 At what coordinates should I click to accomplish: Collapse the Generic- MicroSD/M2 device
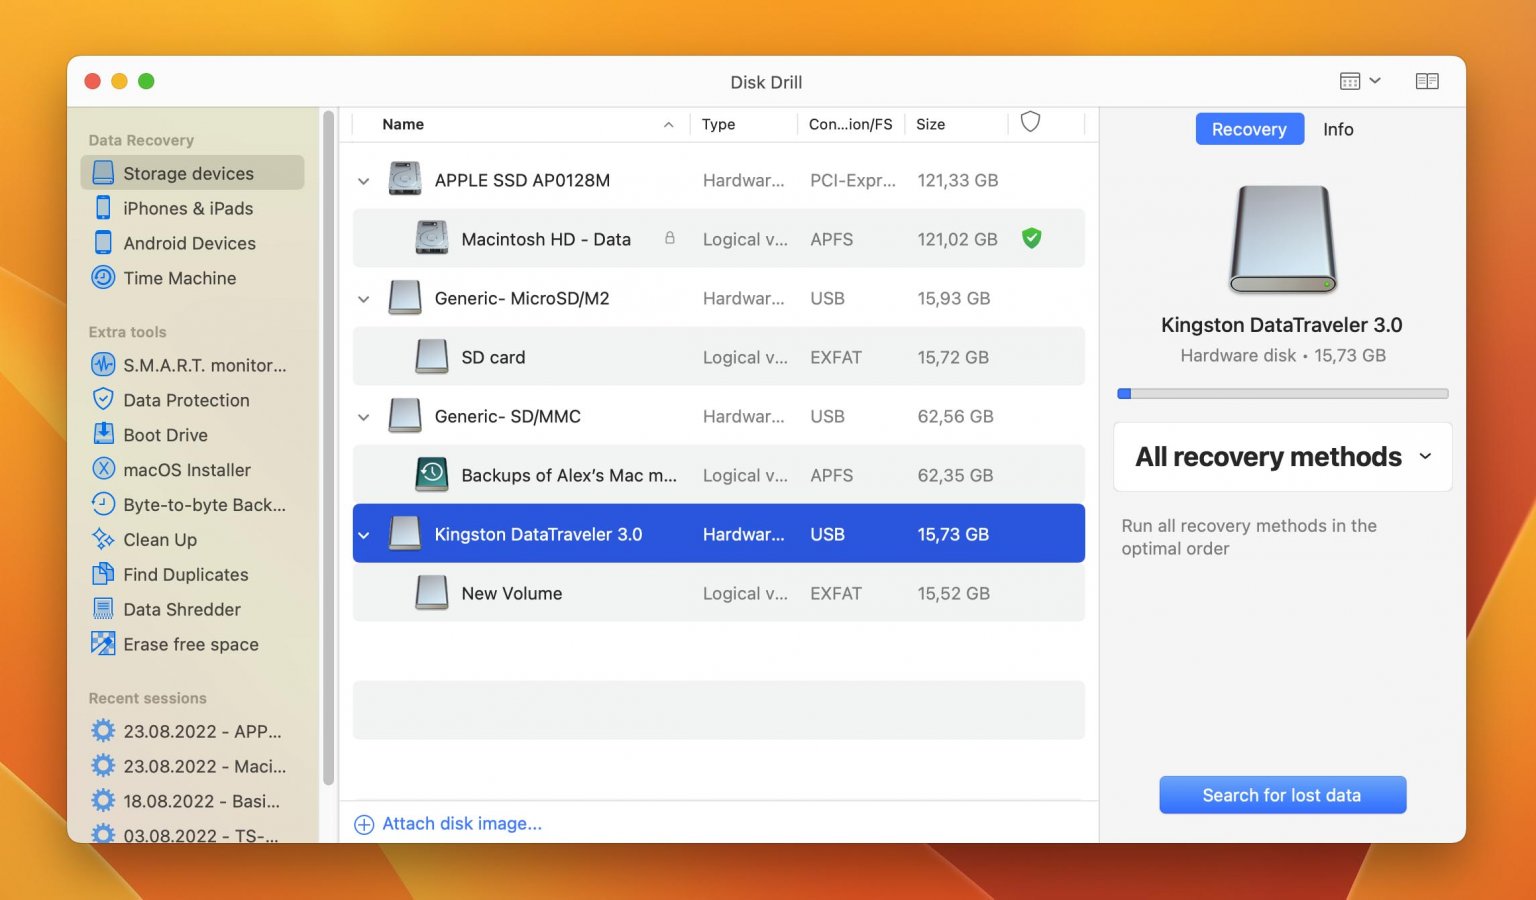[x=364, y=299]
